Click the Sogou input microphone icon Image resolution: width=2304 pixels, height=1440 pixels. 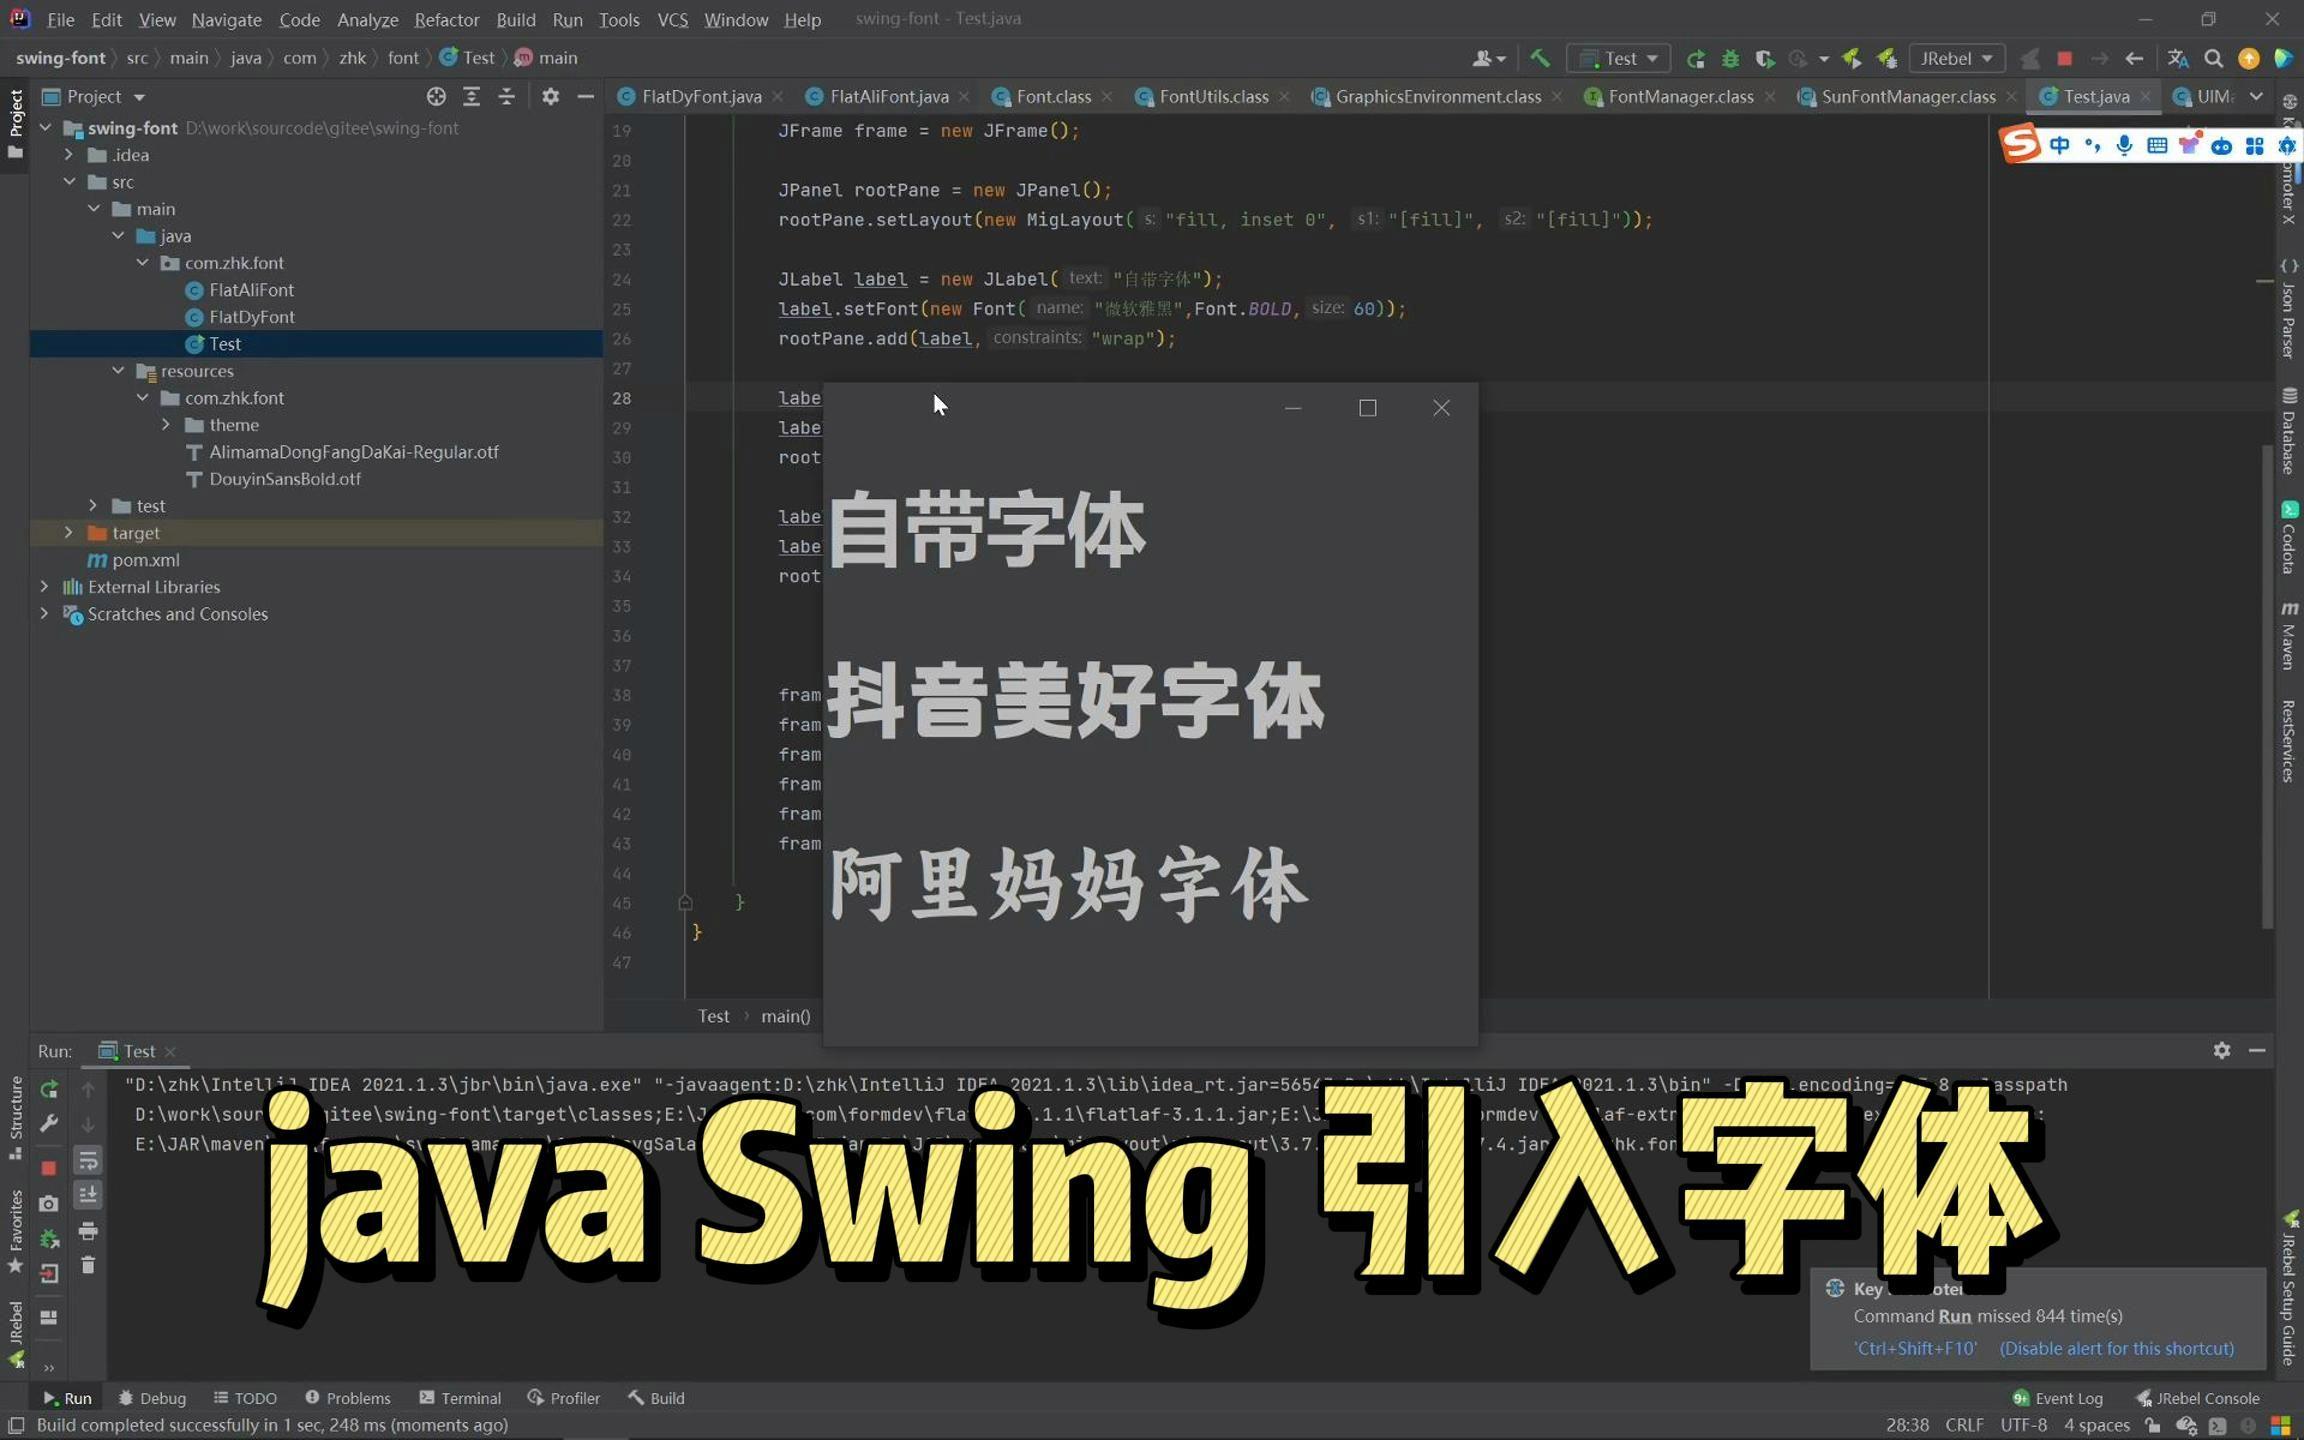(2123, 146)
